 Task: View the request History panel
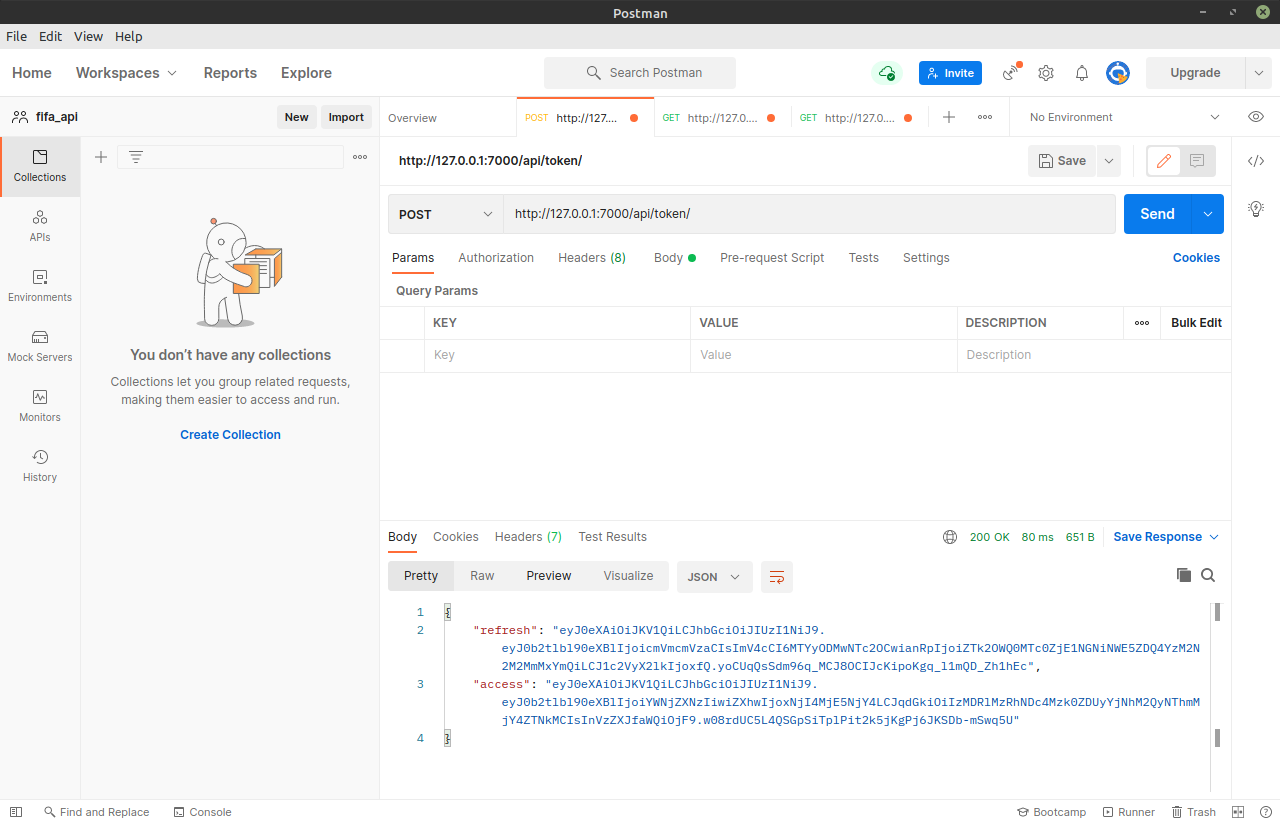tap(39, 466)
